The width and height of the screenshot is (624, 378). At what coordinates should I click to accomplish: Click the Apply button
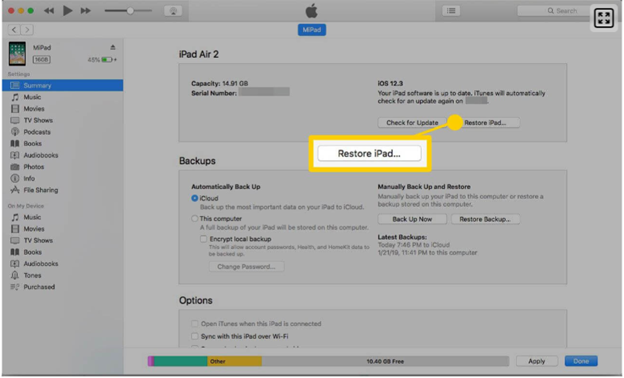pyautogui.click(x=536, y=361)
